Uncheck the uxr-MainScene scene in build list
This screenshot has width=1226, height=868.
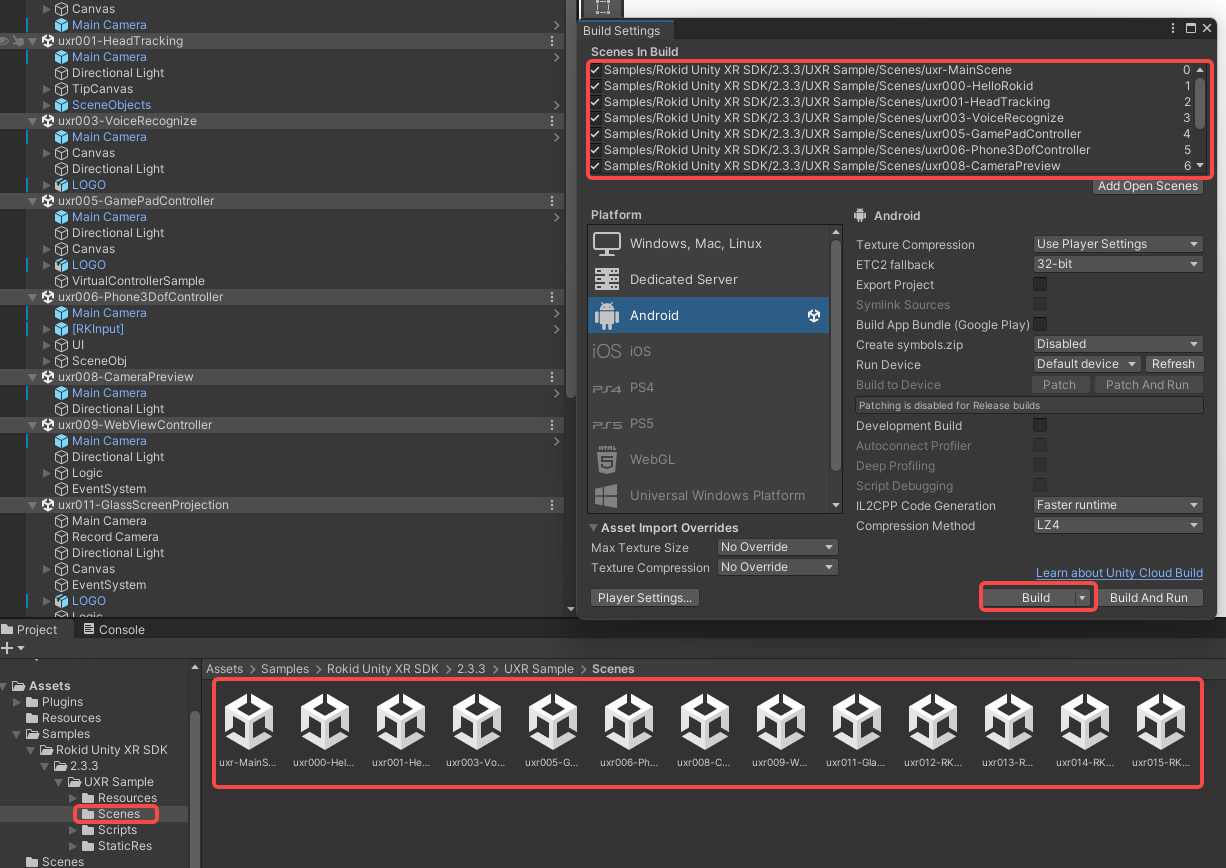click(x=596, y=70)
